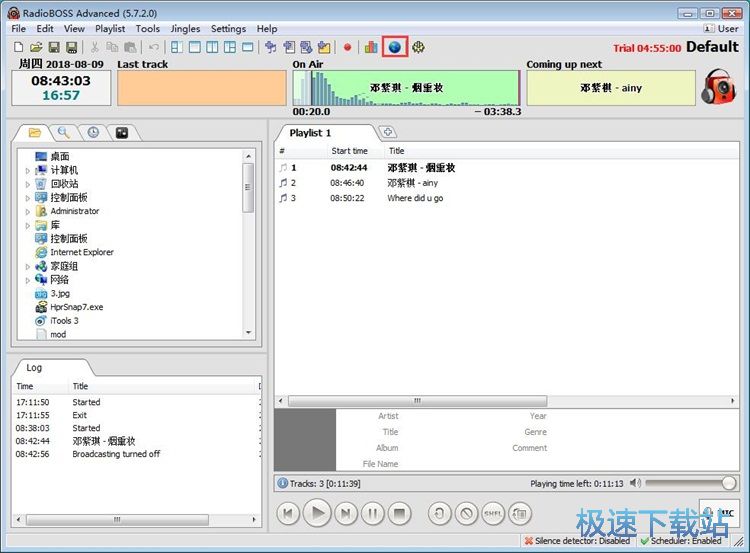Click the broadcasting globe icon in toolbar
Image resolution: width=750 pixels, height=553 pixels.
click(x=395, y=47)
